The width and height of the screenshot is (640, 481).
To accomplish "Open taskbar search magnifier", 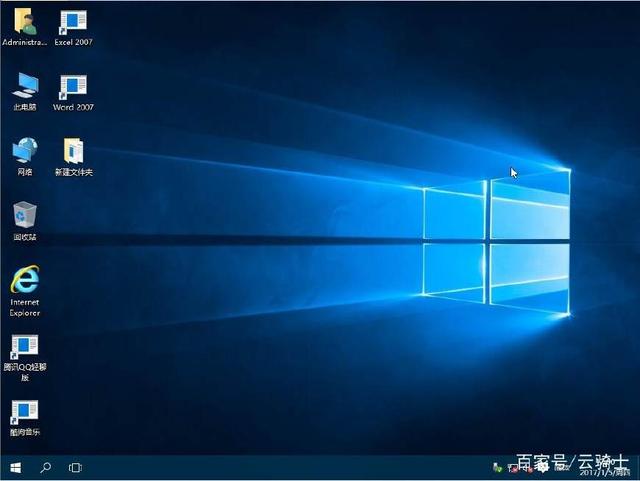I will 46,468.
